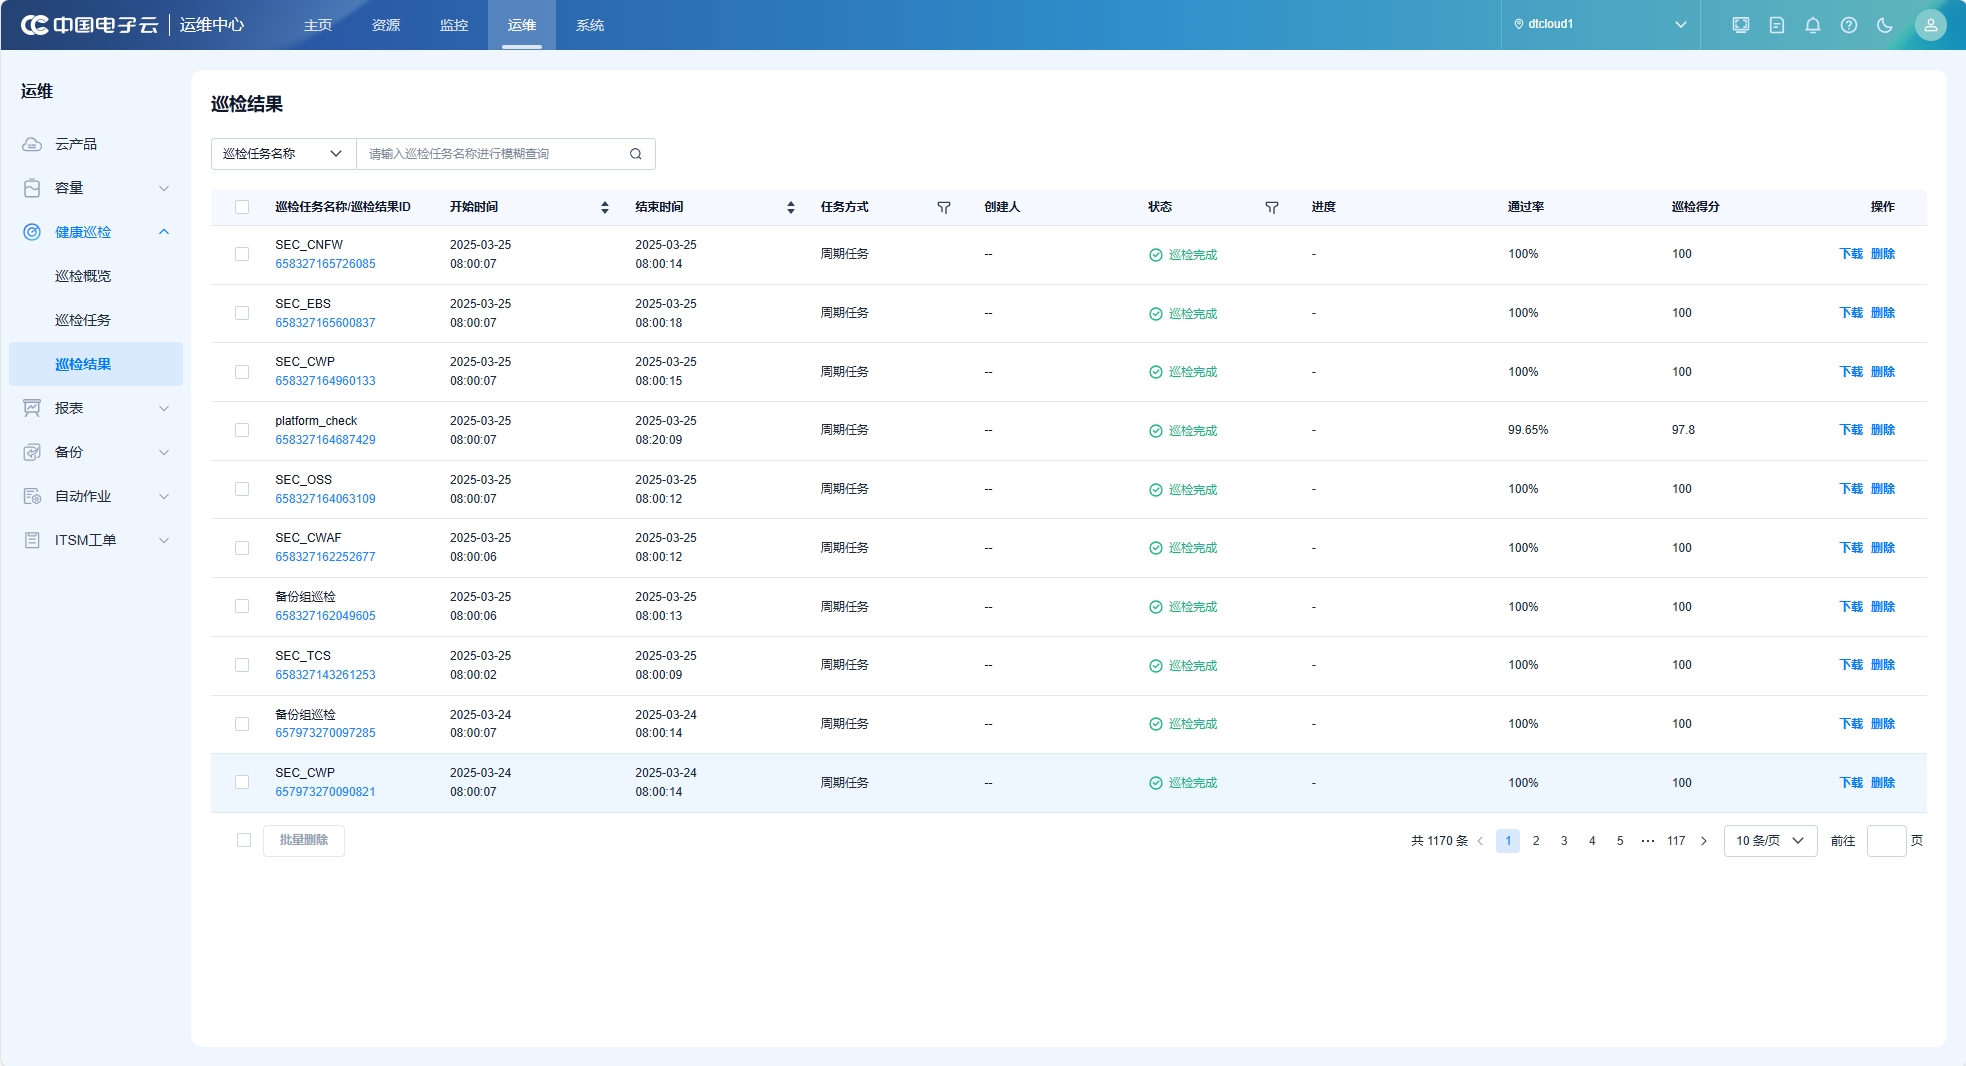
Task: Click status check icon for SEC_CNFW
Action: pyautogui.click(x=1156, y=255)
